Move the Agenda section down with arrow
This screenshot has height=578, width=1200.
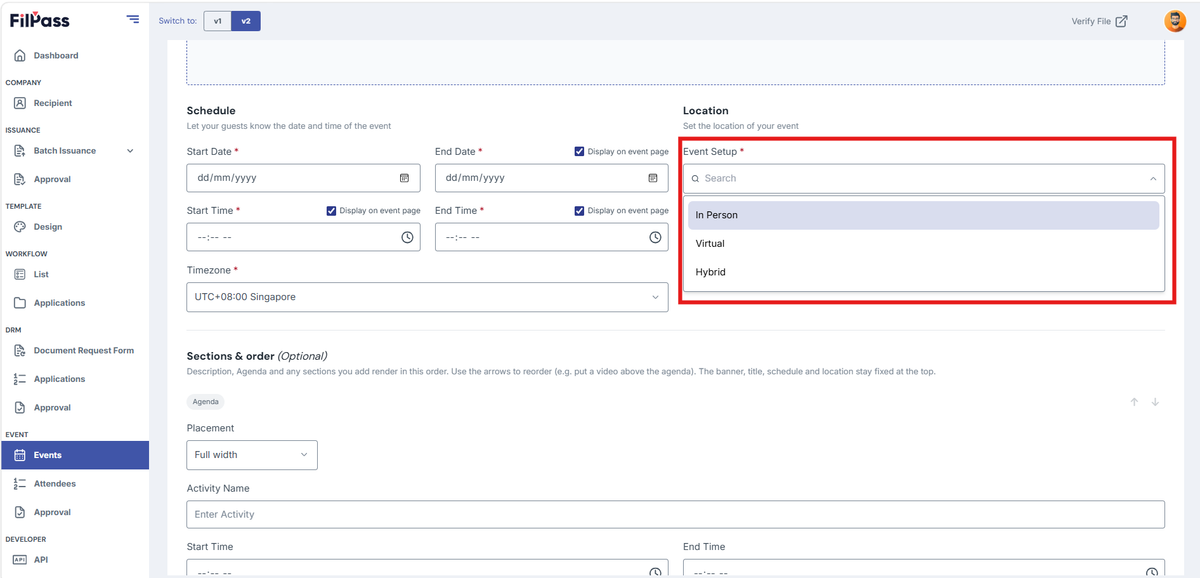click(1155, 402)
